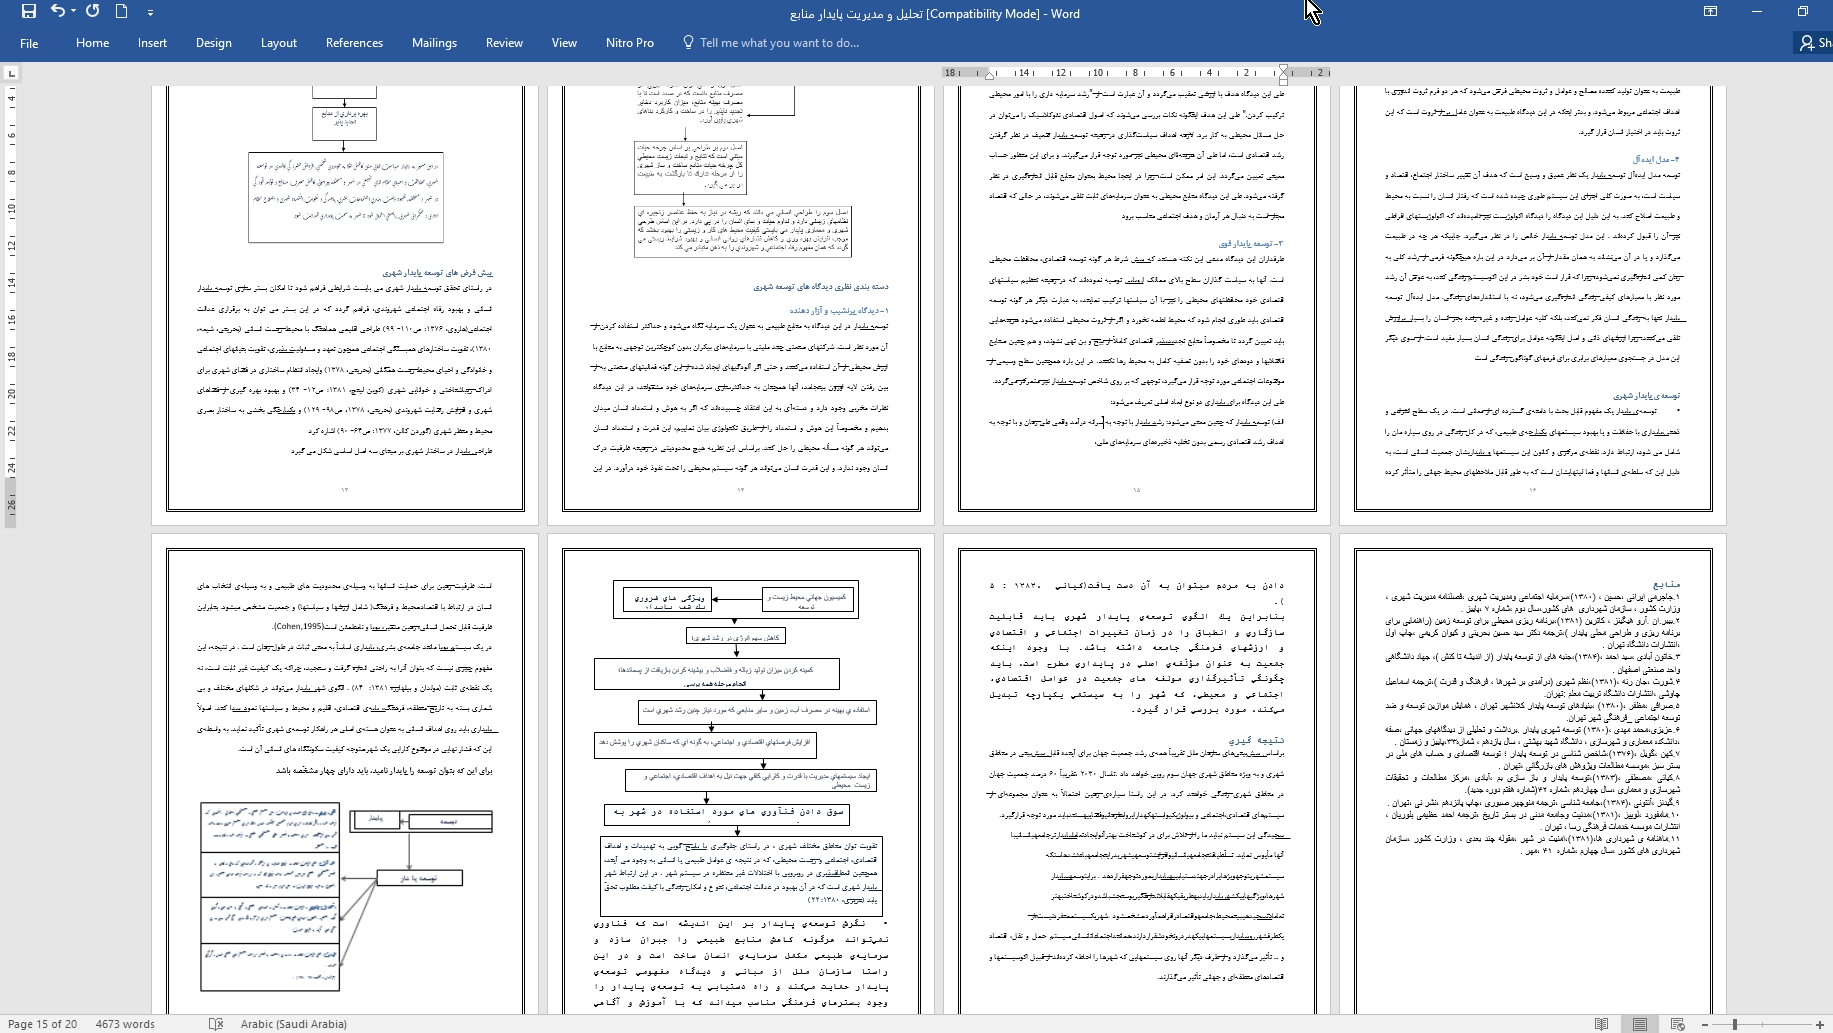
Task: Click the ruler tab selector icon
Action: [11, 73]
